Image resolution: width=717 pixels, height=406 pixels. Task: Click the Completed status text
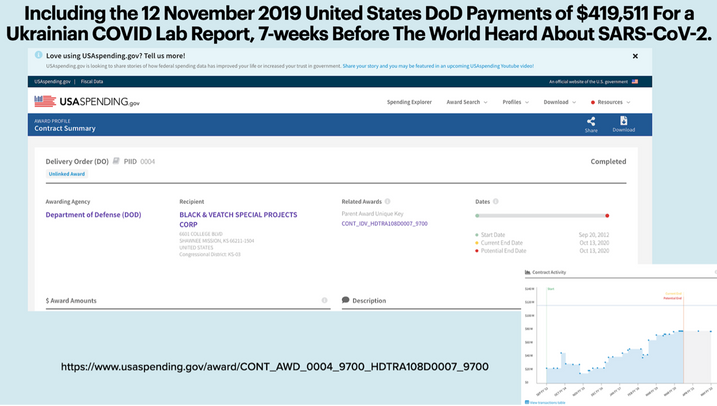608,161
